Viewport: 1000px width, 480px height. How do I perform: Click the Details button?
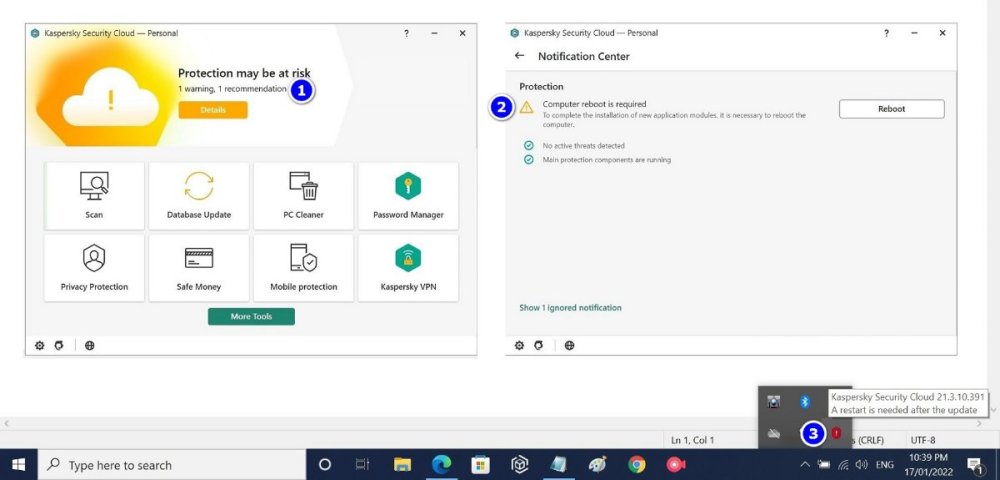[x=213, y=110]
